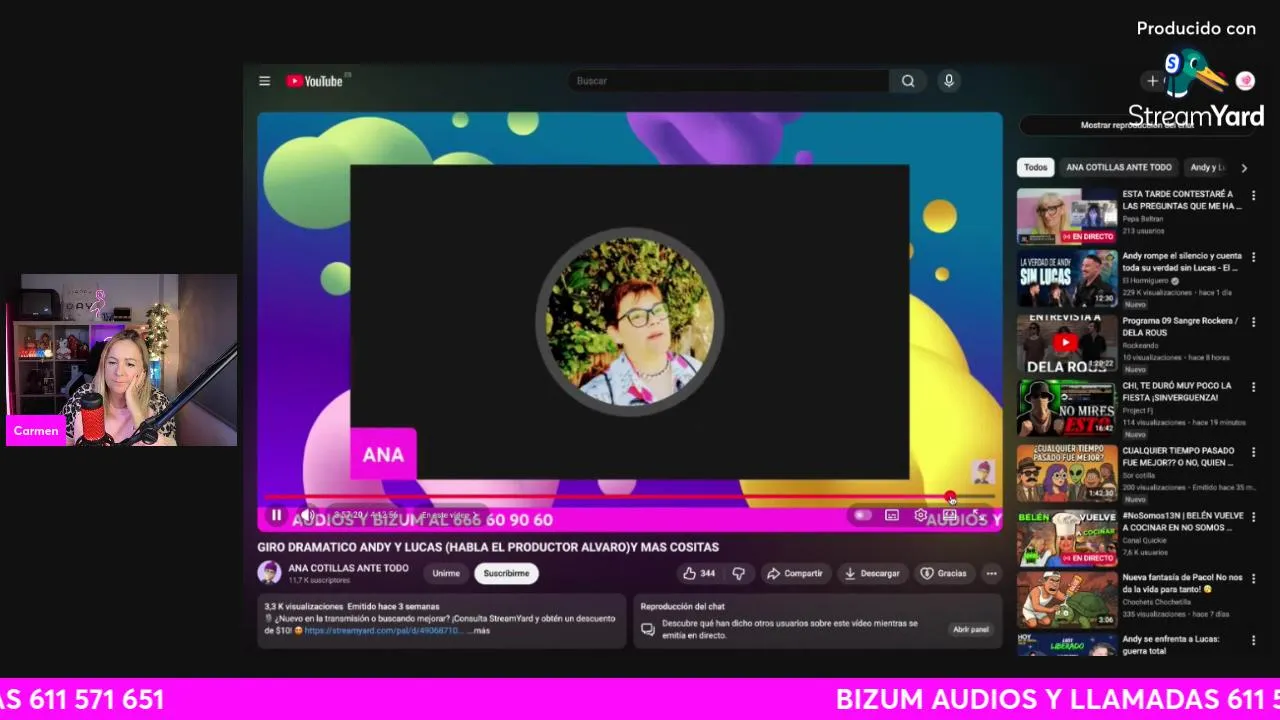Image resolution: width=1280 pixels, height=720 pixels.
Task: Seek using the red video progress bar
Action: click(x=629, y=497)
